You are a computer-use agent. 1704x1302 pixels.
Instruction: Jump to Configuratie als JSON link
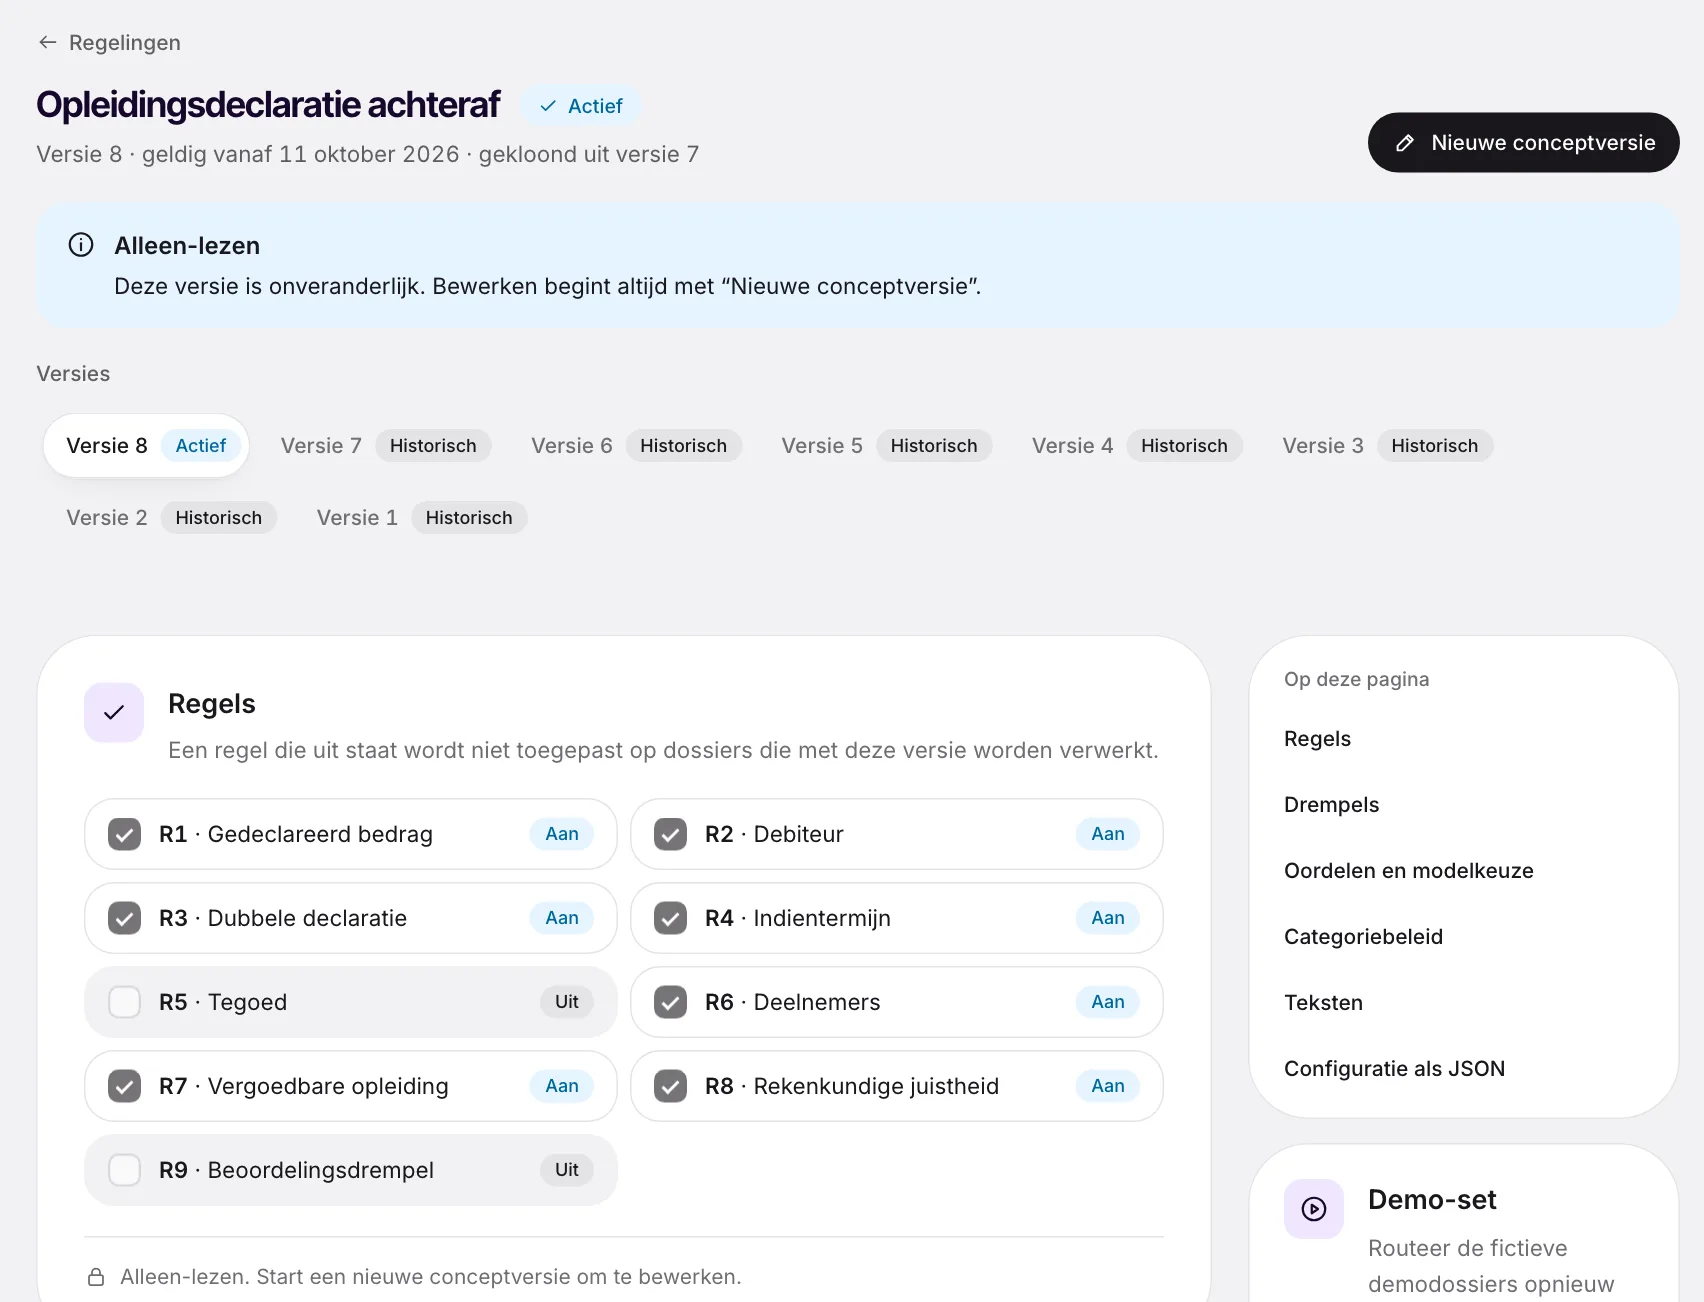1394,1069
